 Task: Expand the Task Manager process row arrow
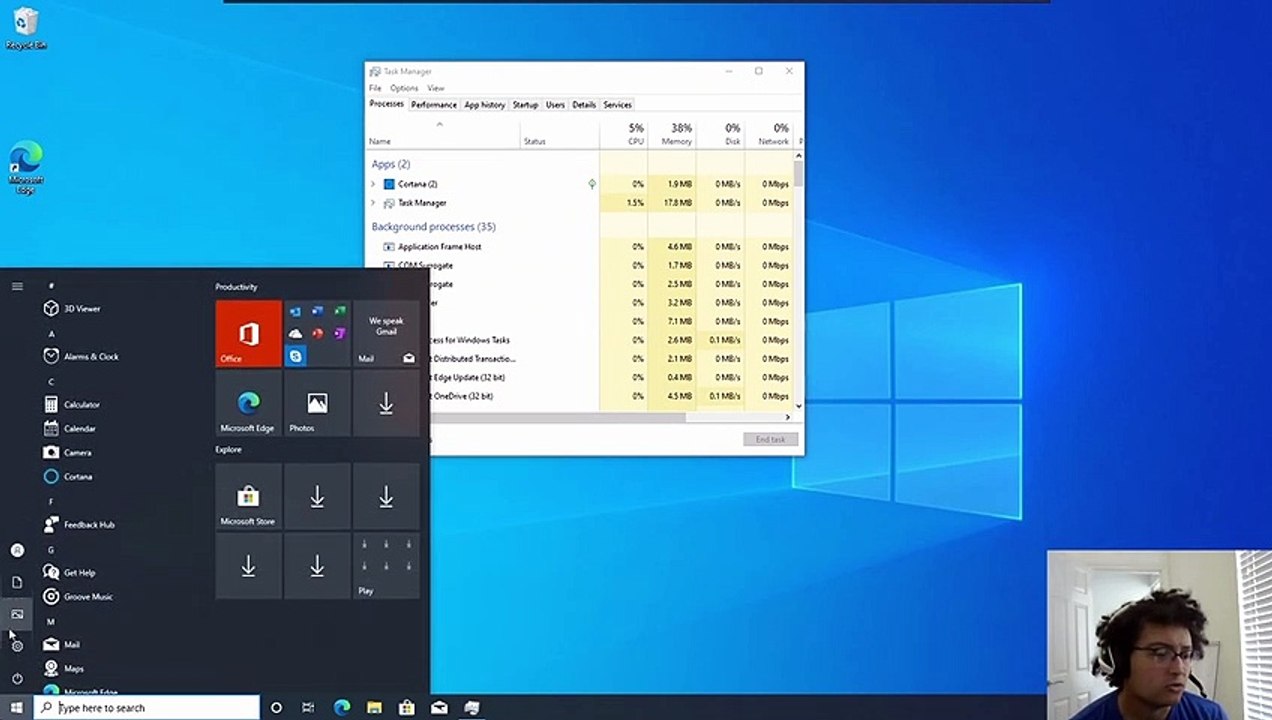click(x=373, y=203)
